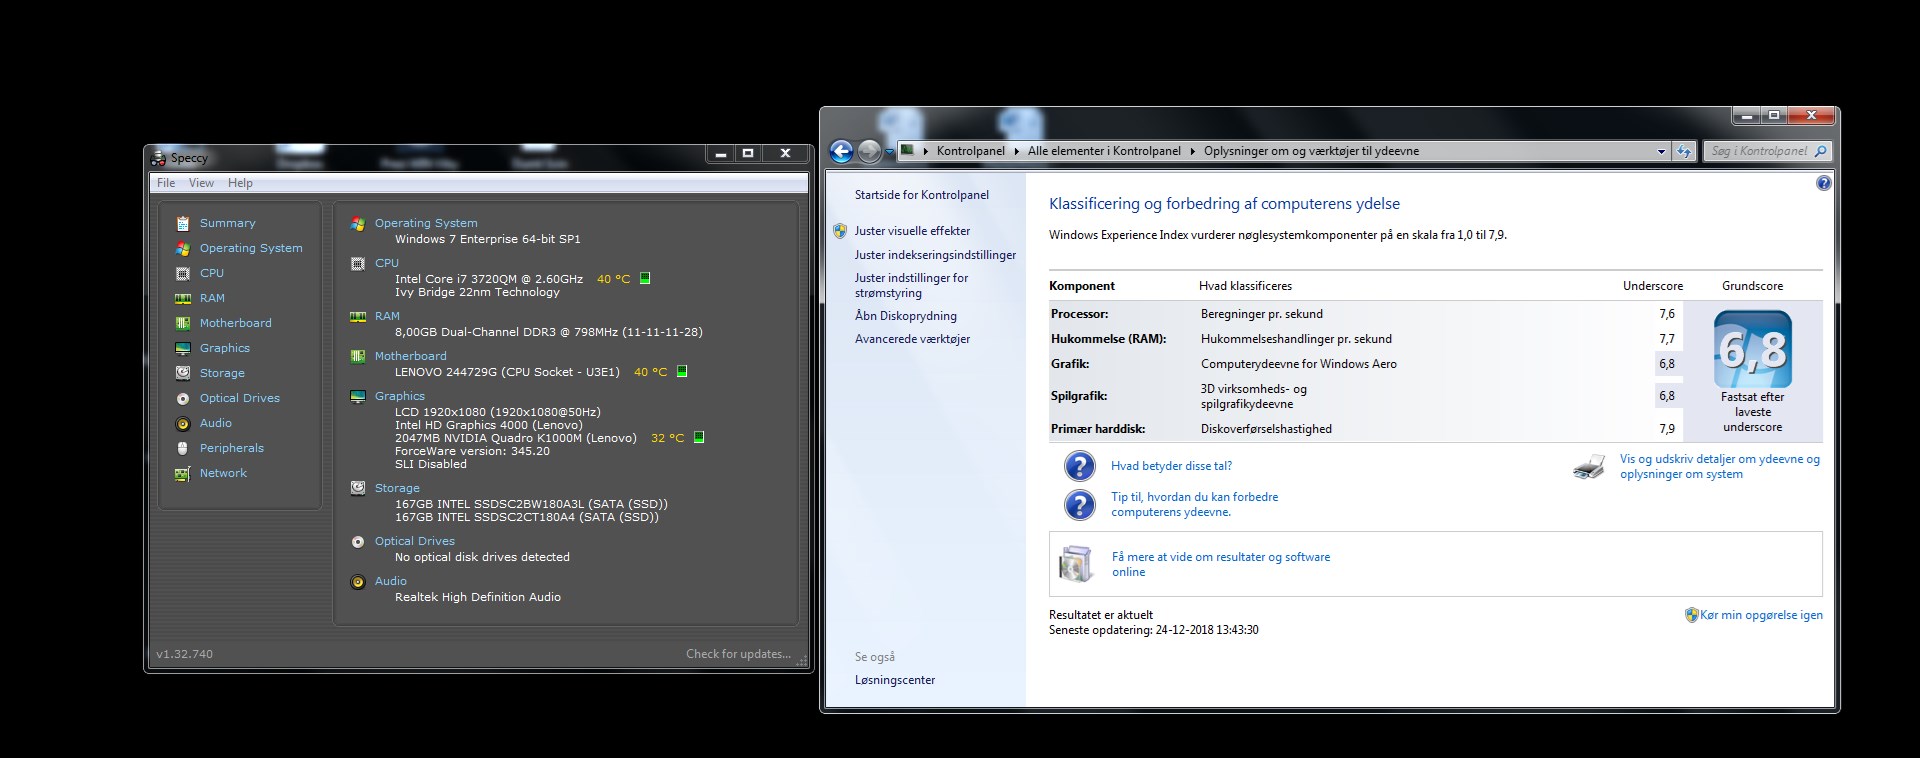Click the green CPU temperature indicator at 40 °C

[x=645, y=278]
